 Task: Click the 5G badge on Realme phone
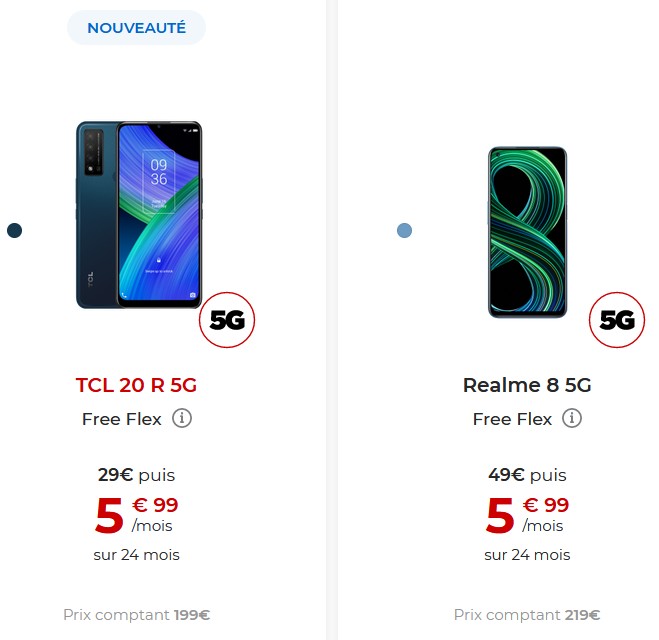pyautogui.click(x=617, y=320)
